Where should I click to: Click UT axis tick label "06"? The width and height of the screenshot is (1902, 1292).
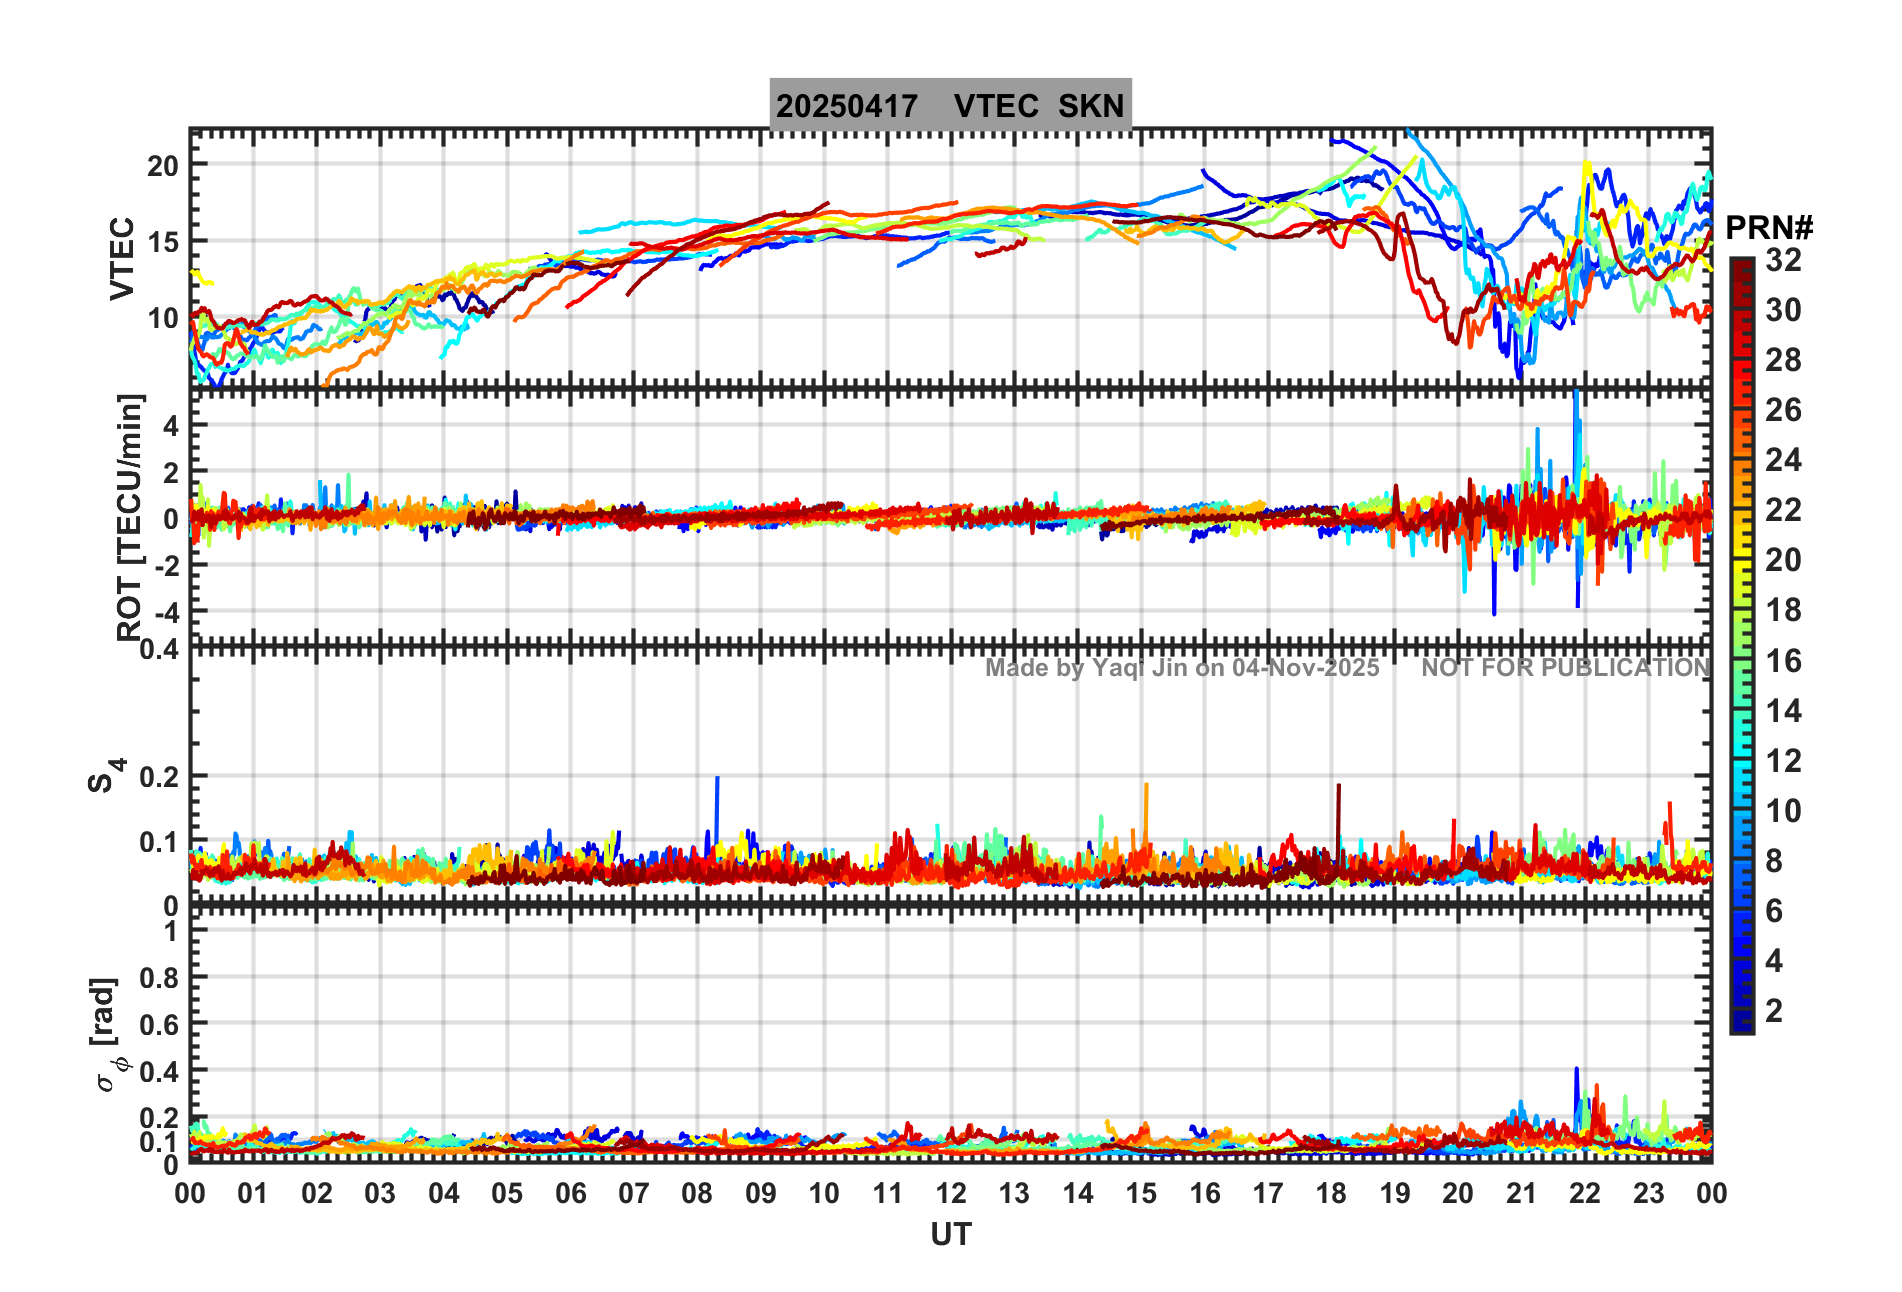pos(571,1193)
